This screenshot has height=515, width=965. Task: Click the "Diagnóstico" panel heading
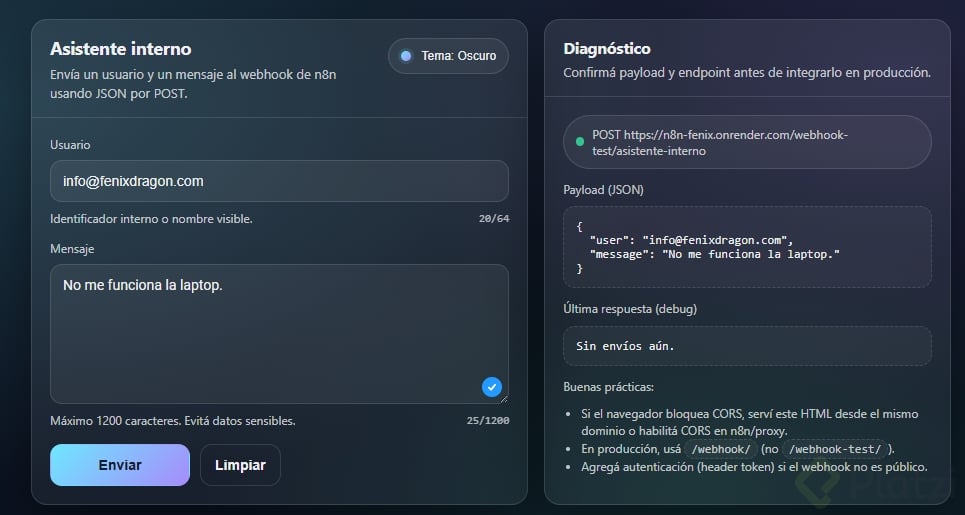tap(607, 49)
